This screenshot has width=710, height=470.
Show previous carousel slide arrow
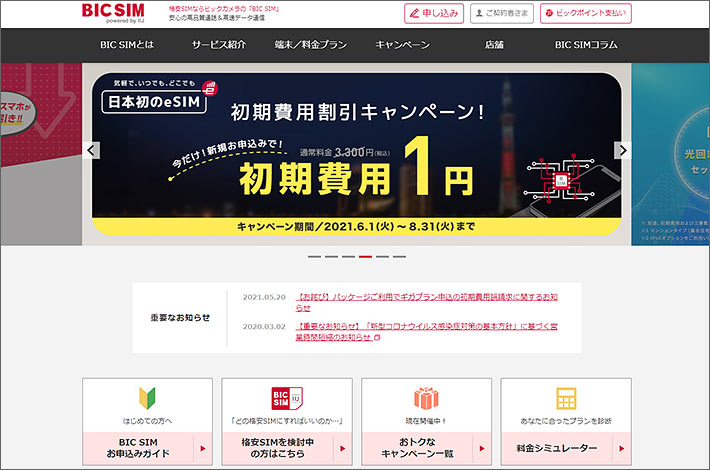(92, 151)
